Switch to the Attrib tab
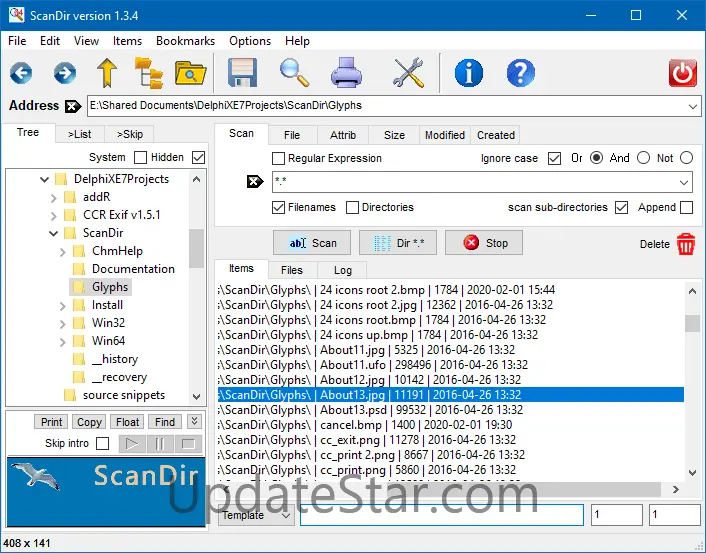 (343, 135)
